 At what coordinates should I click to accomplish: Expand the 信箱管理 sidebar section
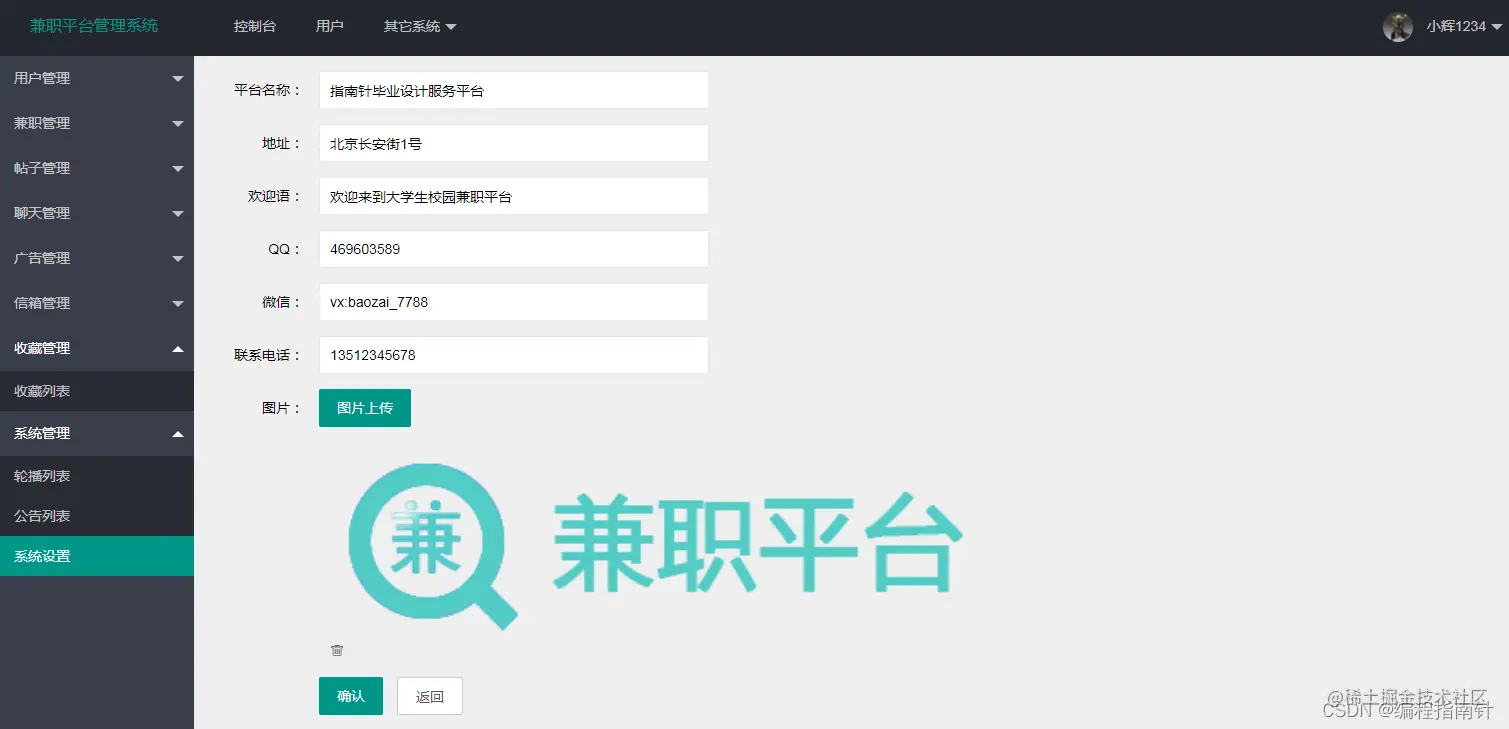[x=97, y=303]
